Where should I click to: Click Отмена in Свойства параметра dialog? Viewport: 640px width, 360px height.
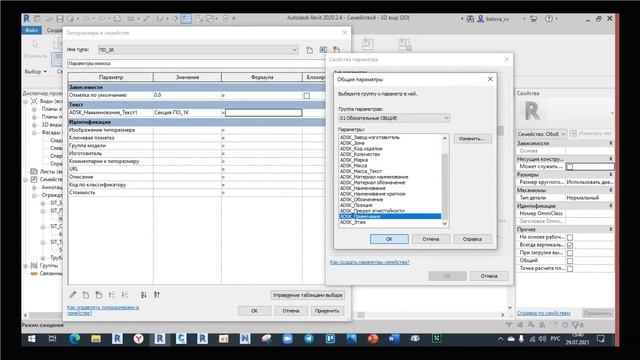pos(489,276)
